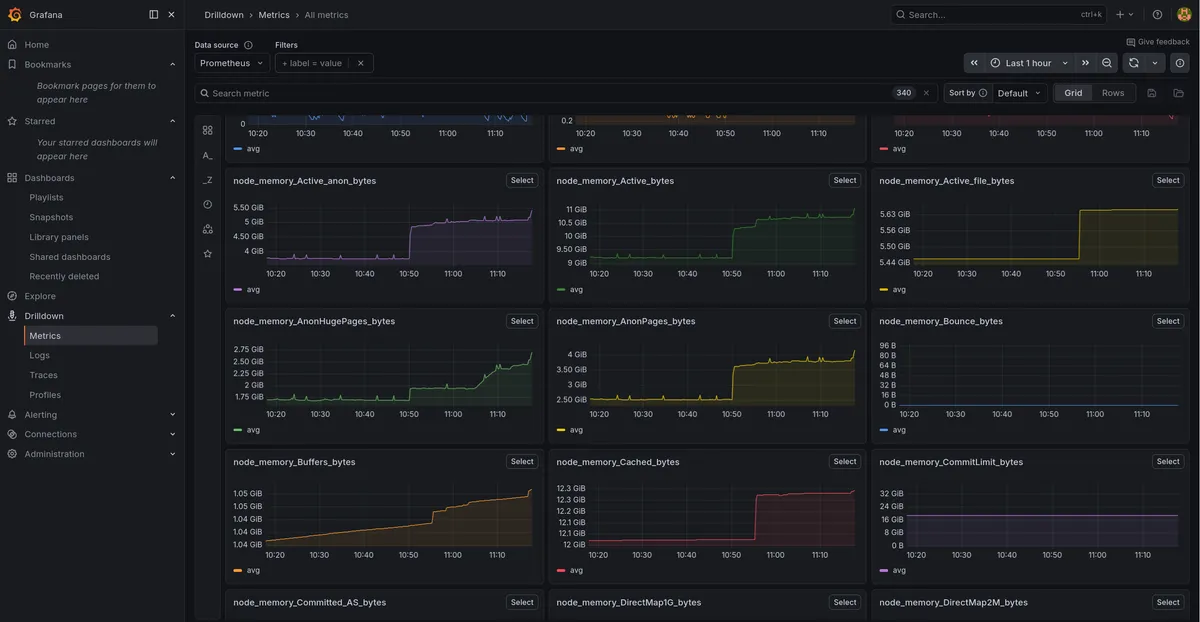Open Profiles under Drilldown
This screenshot has width=1200, height=622.
[45, 395]
